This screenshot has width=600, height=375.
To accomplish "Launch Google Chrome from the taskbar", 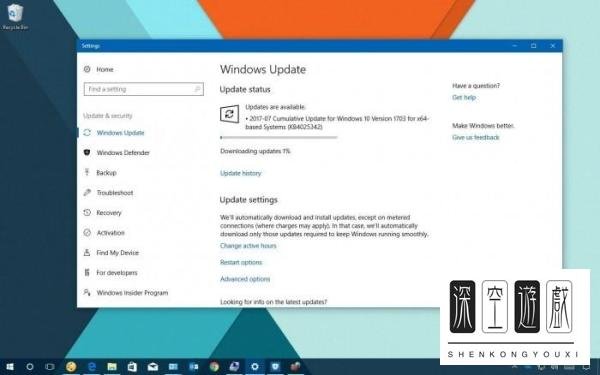I will (x=214, y=367).
